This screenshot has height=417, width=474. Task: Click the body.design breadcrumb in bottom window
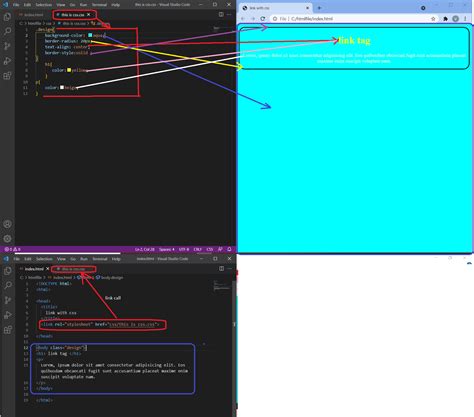(110, 277)
